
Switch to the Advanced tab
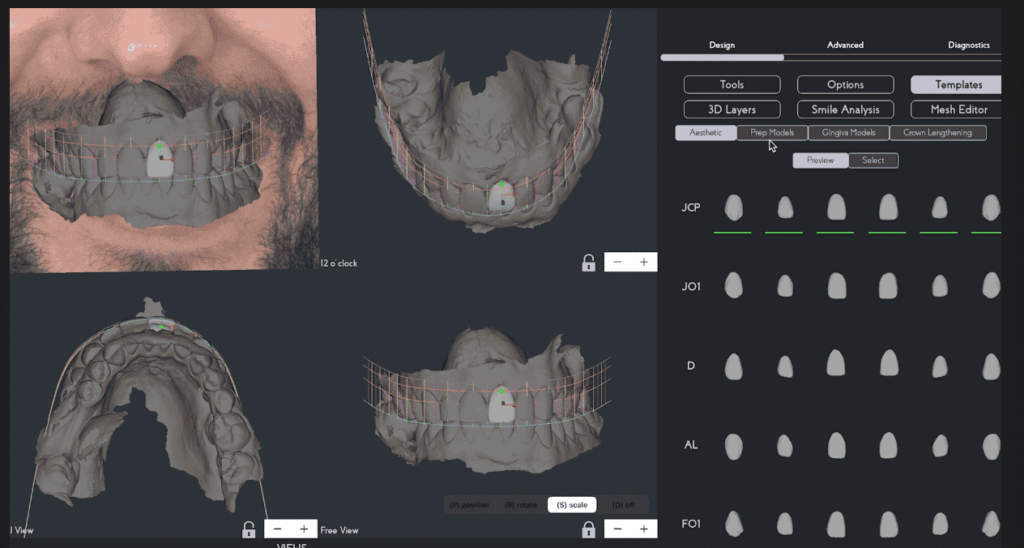point(845,45)
